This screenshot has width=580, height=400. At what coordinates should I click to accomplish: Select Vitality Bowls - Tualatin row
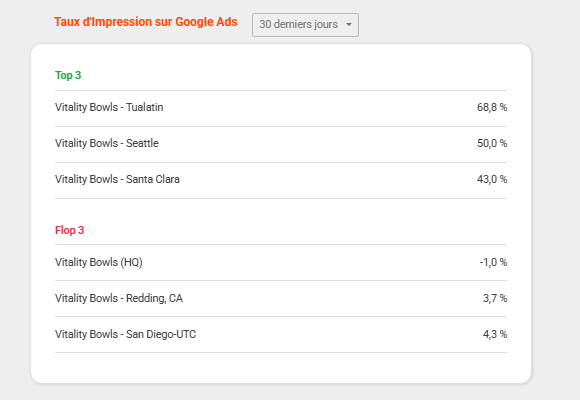281,108
